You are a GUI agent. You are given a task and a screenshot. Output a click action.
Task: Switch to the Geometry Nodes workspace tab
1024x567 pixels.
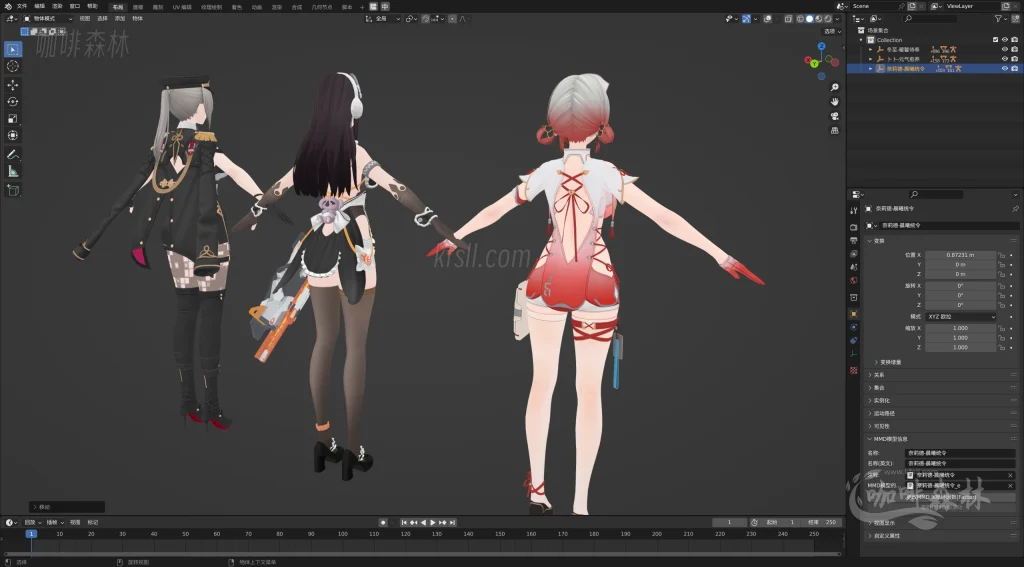321,7
